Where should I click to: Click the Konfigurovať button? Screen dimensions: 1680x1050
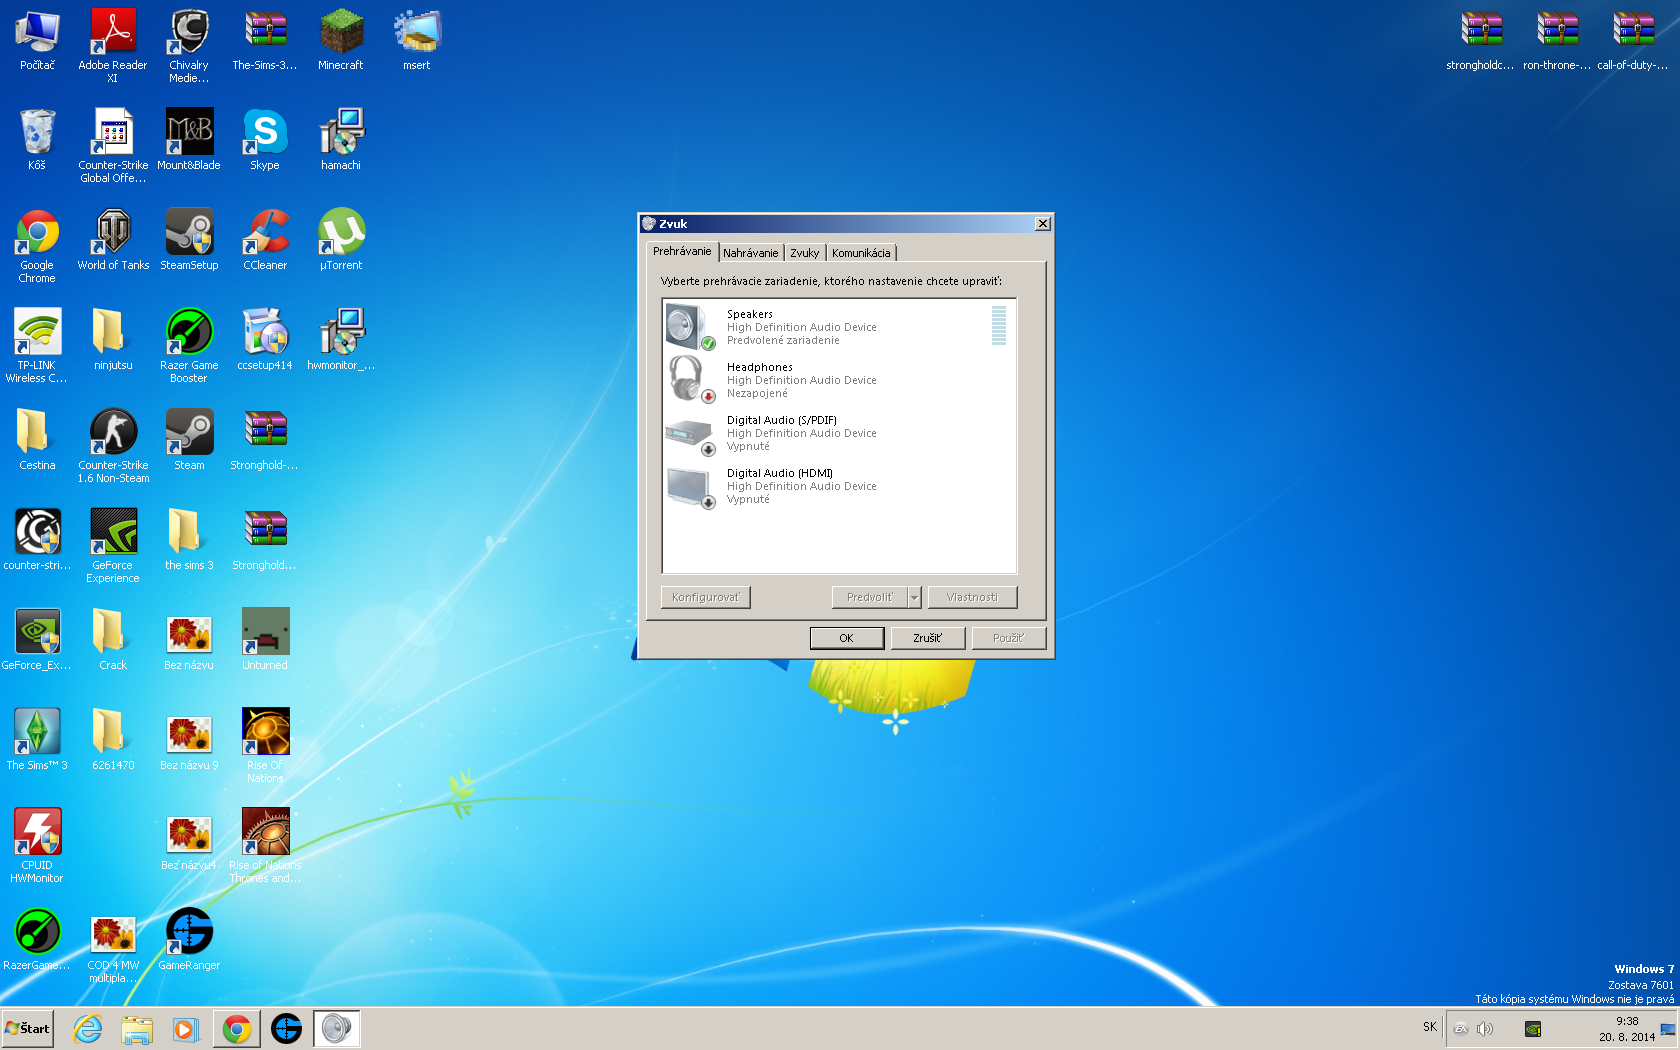[705, 597]
